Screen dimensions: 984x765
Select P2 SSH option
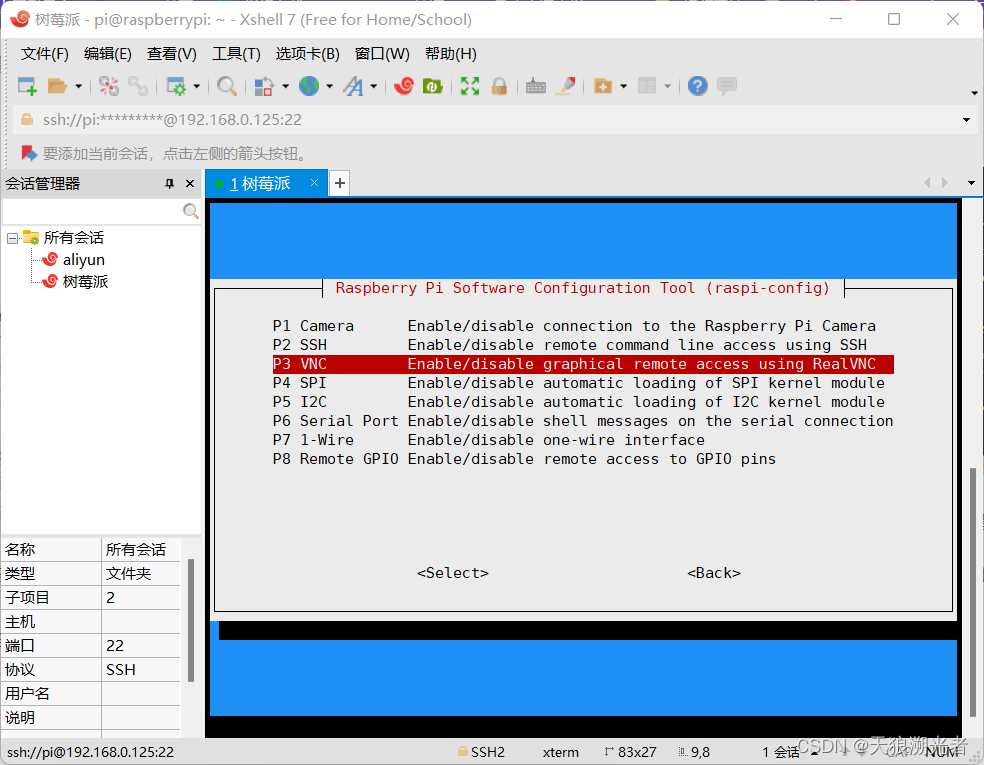[569, 345]
